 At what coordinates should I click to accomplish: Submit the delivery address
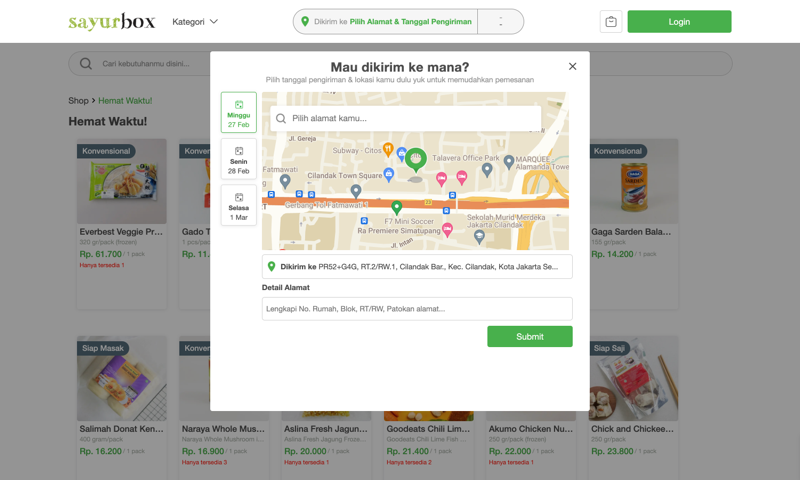(530, 337)
